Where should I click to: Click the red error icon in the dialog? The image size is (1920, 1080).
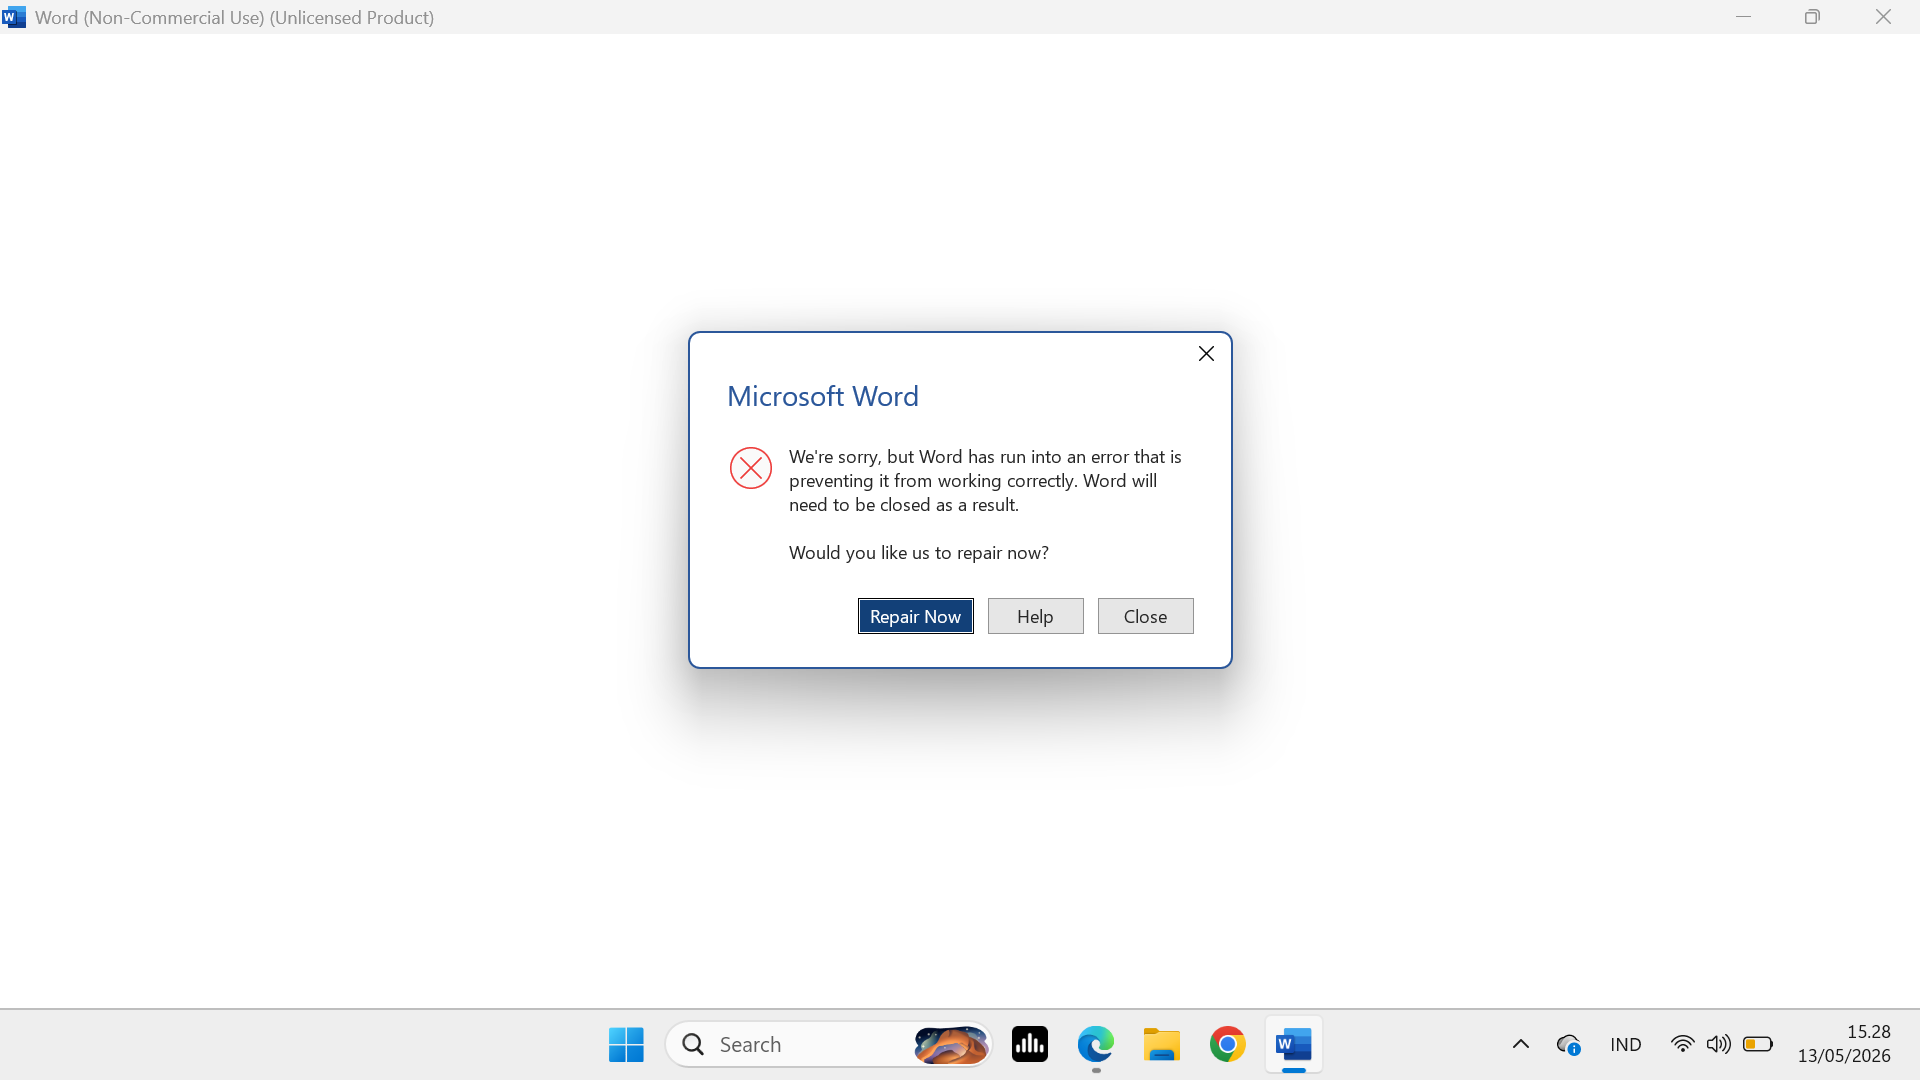coord(750,468)
